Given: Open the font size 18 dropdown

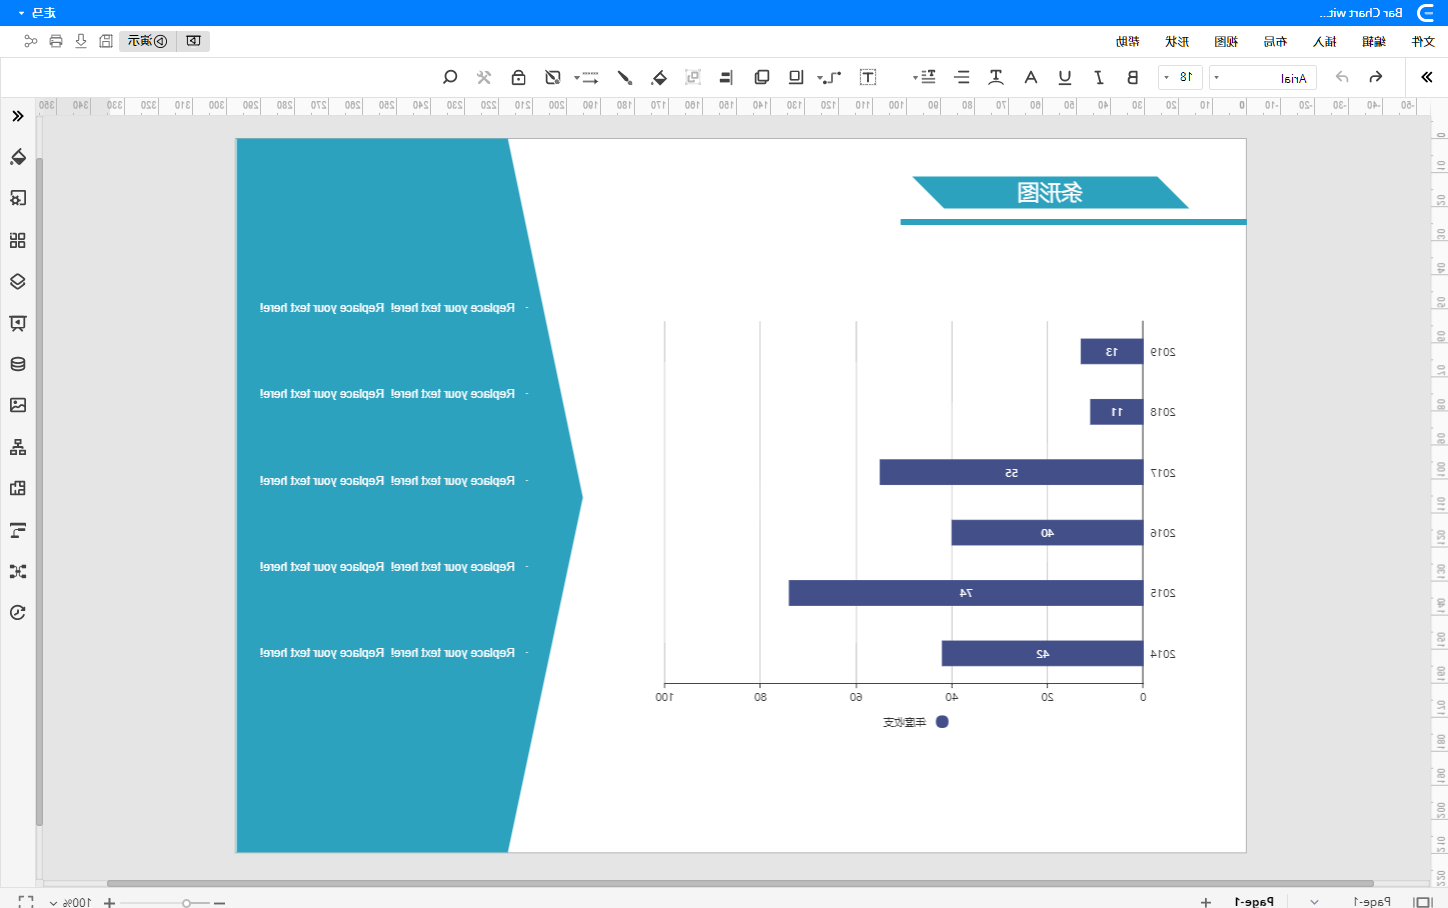Looking at the screenshot, I should (1180, 77).
